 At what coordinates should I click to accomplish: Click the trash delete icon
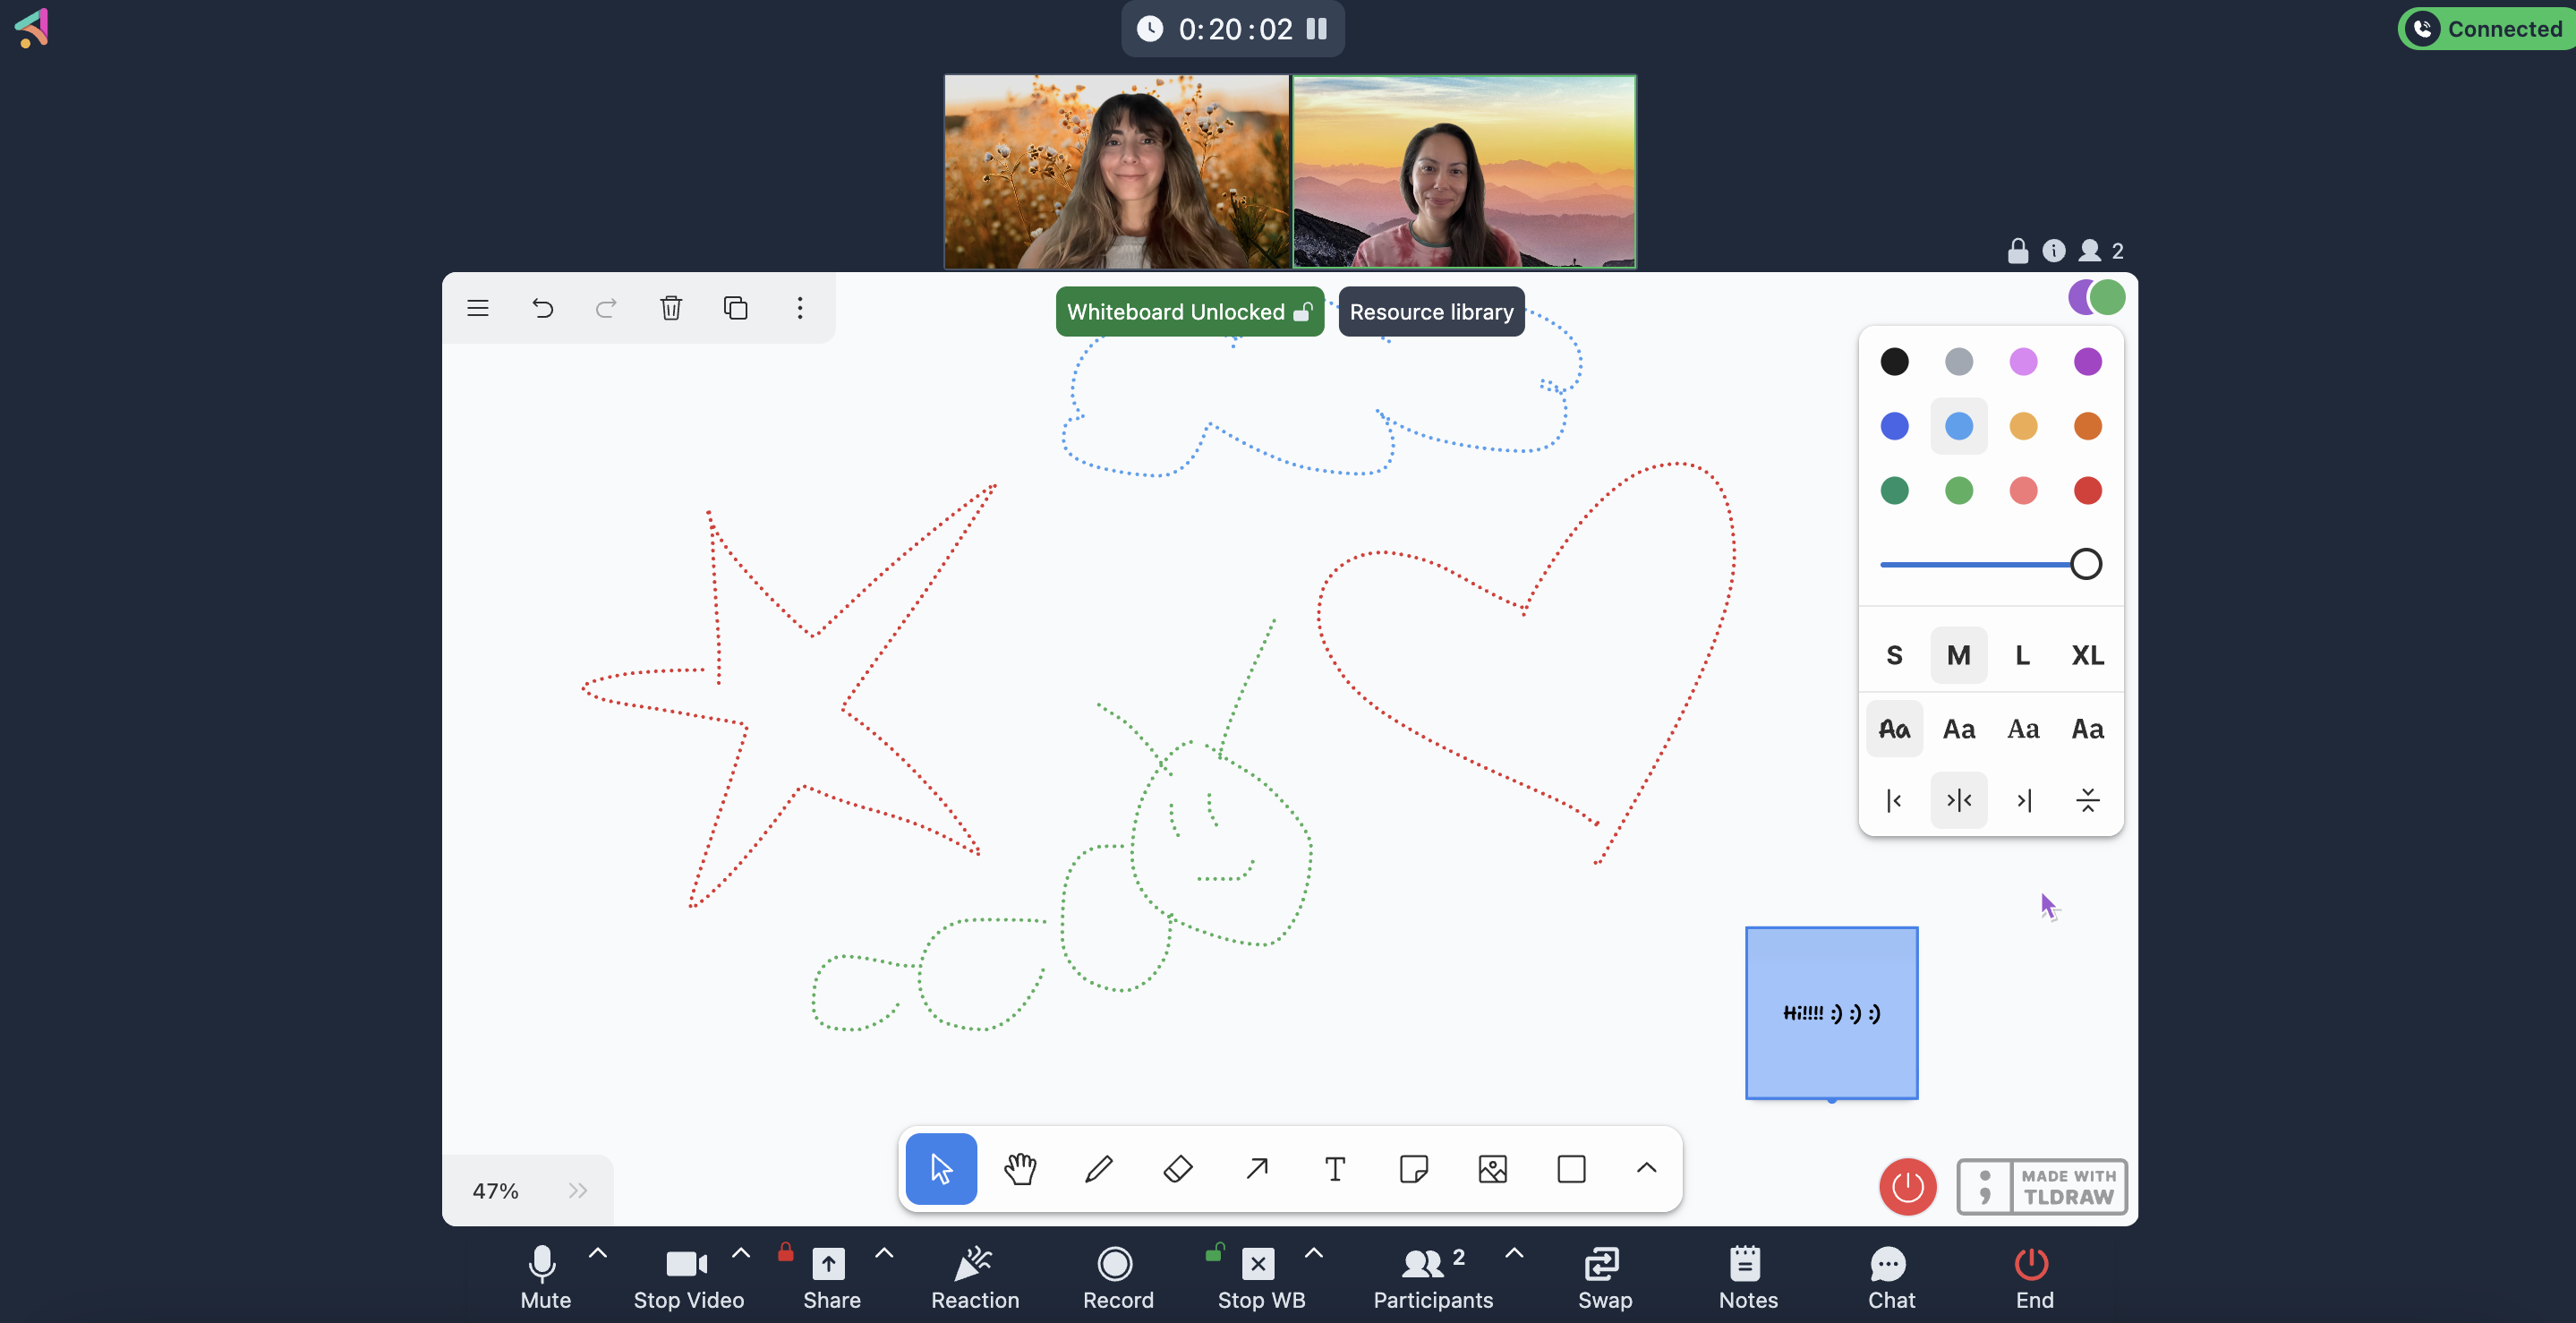coord(671,308)
